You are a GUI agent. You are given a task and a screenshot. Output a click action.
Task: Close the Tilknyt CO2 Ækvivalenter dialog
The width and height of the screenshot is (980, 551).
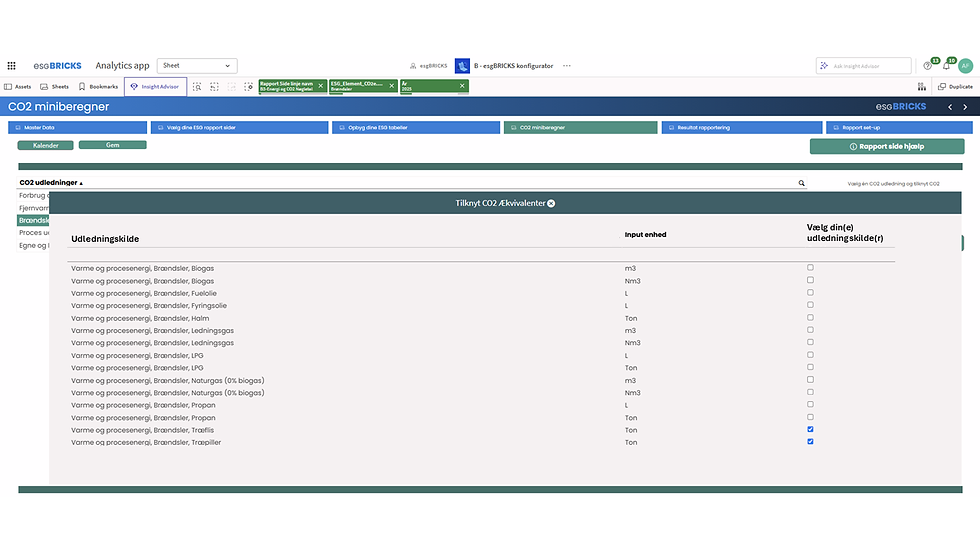point(551,203)
